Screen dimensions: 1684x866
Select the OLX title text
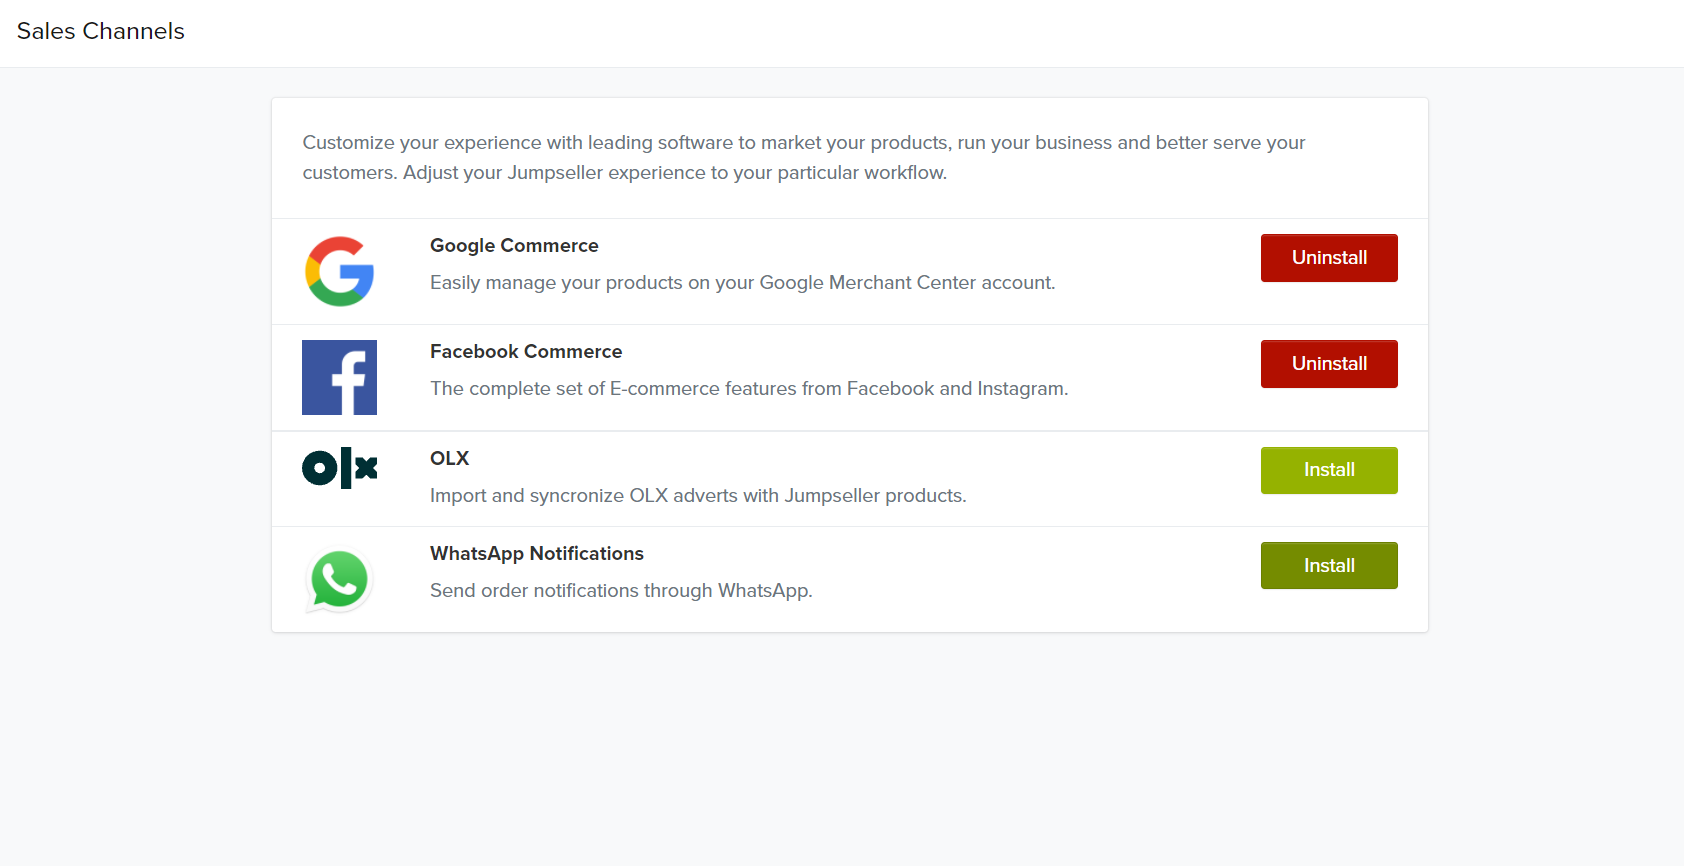click(x=449, y=458)
